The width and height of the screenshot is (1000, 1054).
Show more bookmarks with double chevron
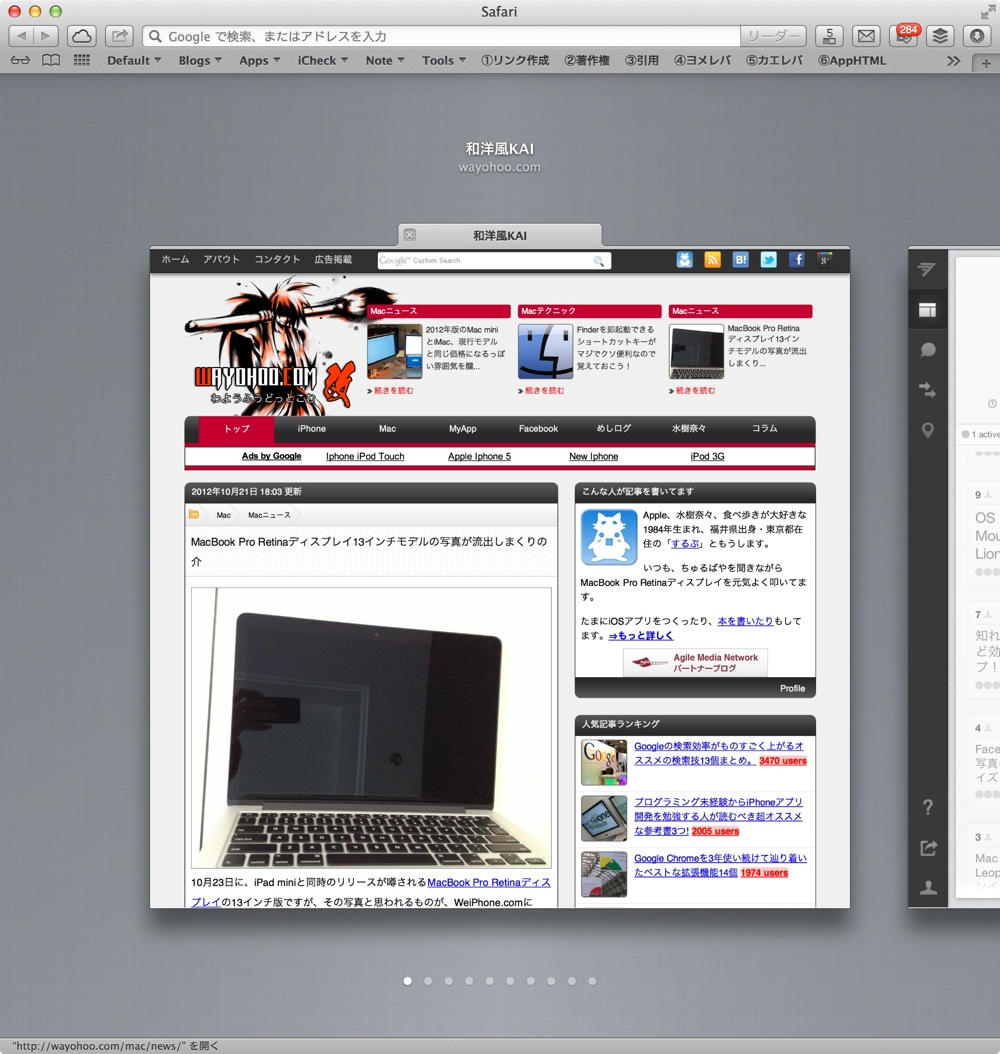pos(953,61)
